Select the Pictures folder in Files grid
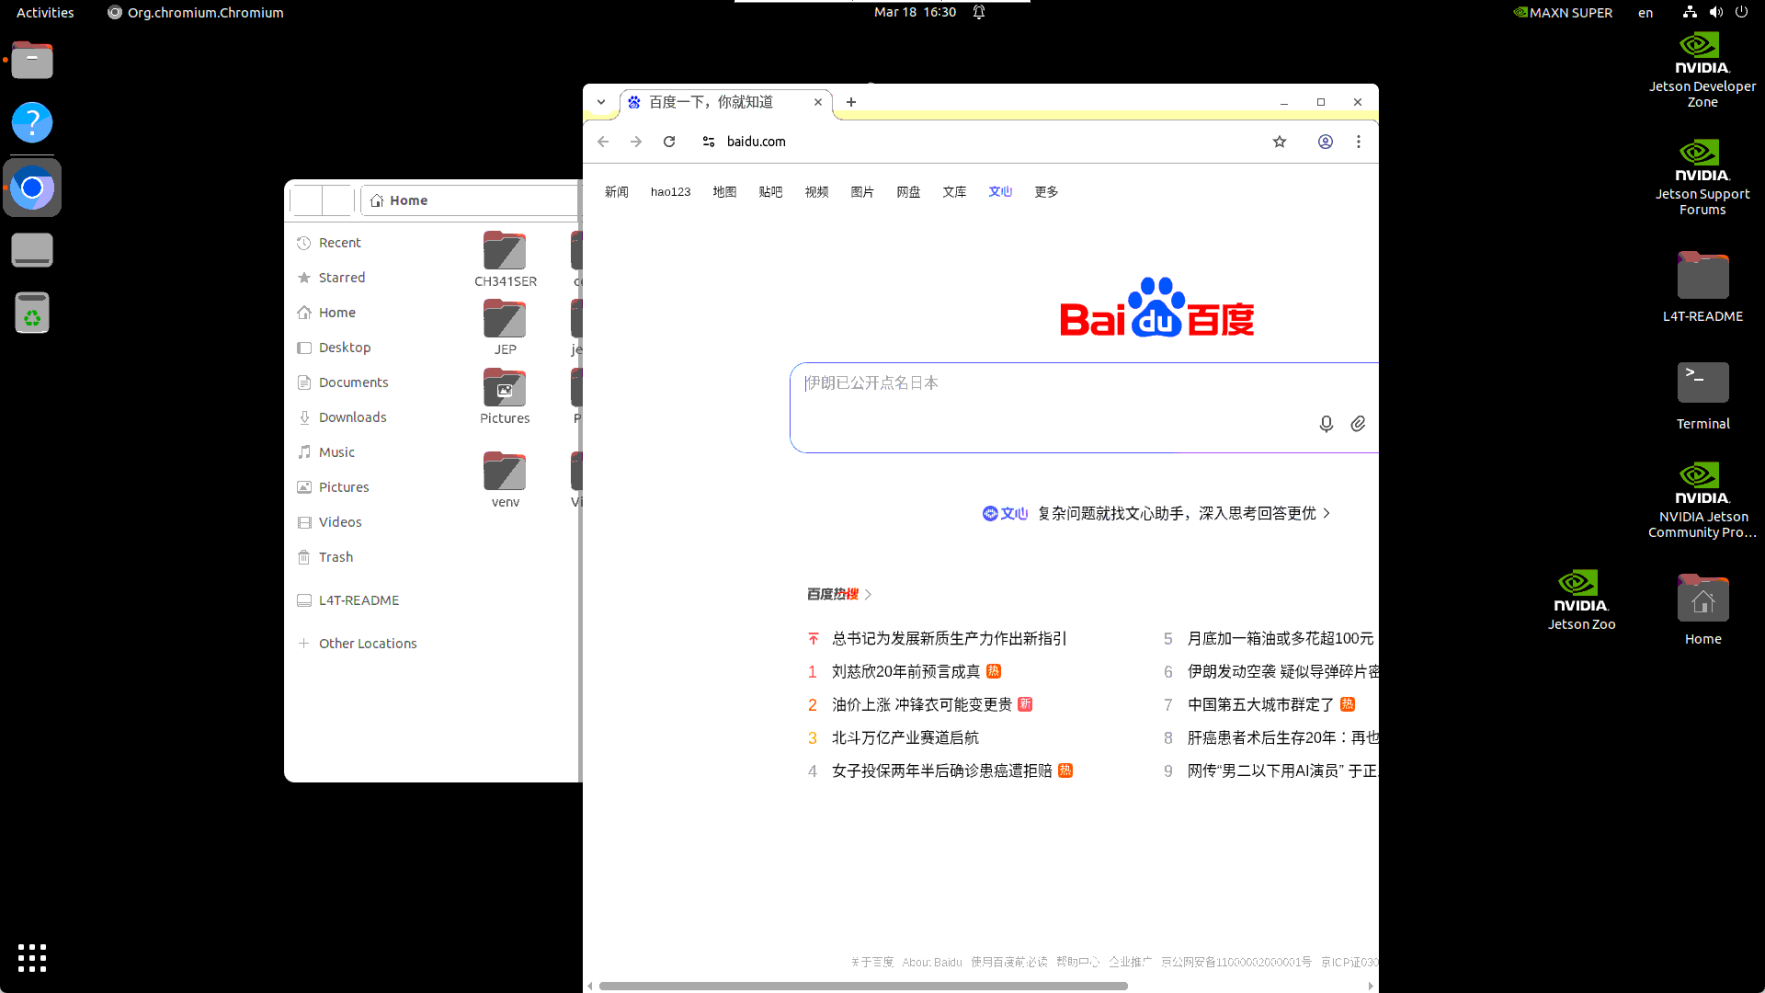 click(x=505, y=396)
